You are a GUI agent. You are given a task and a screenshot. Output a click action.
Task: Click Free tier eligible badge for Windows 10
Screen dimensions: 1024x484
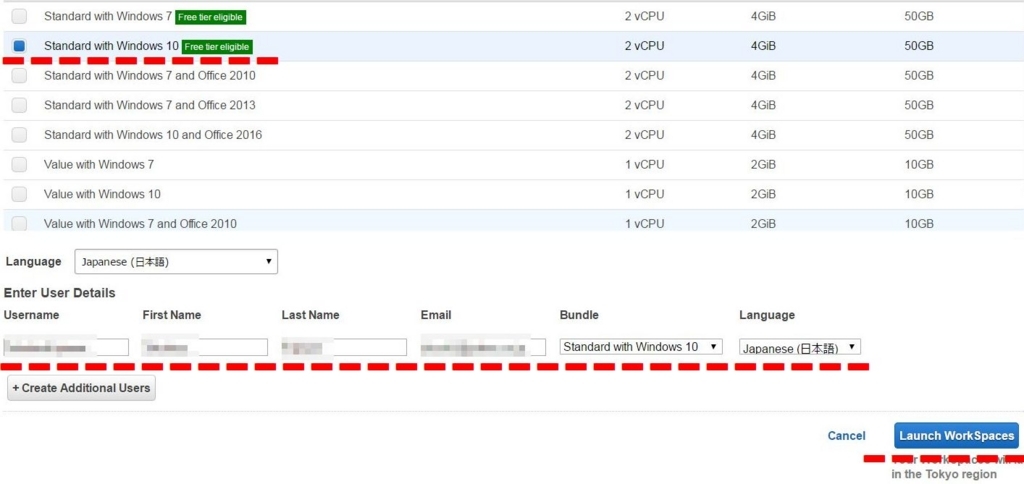pos(217,47)
